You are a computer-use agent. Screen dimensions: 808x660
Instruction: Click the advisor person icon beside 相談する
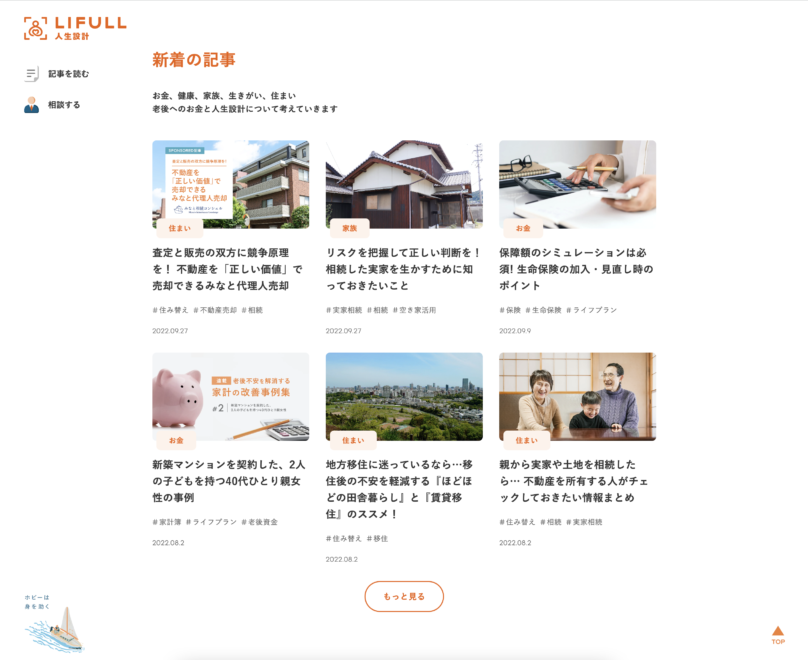(31, 105)
